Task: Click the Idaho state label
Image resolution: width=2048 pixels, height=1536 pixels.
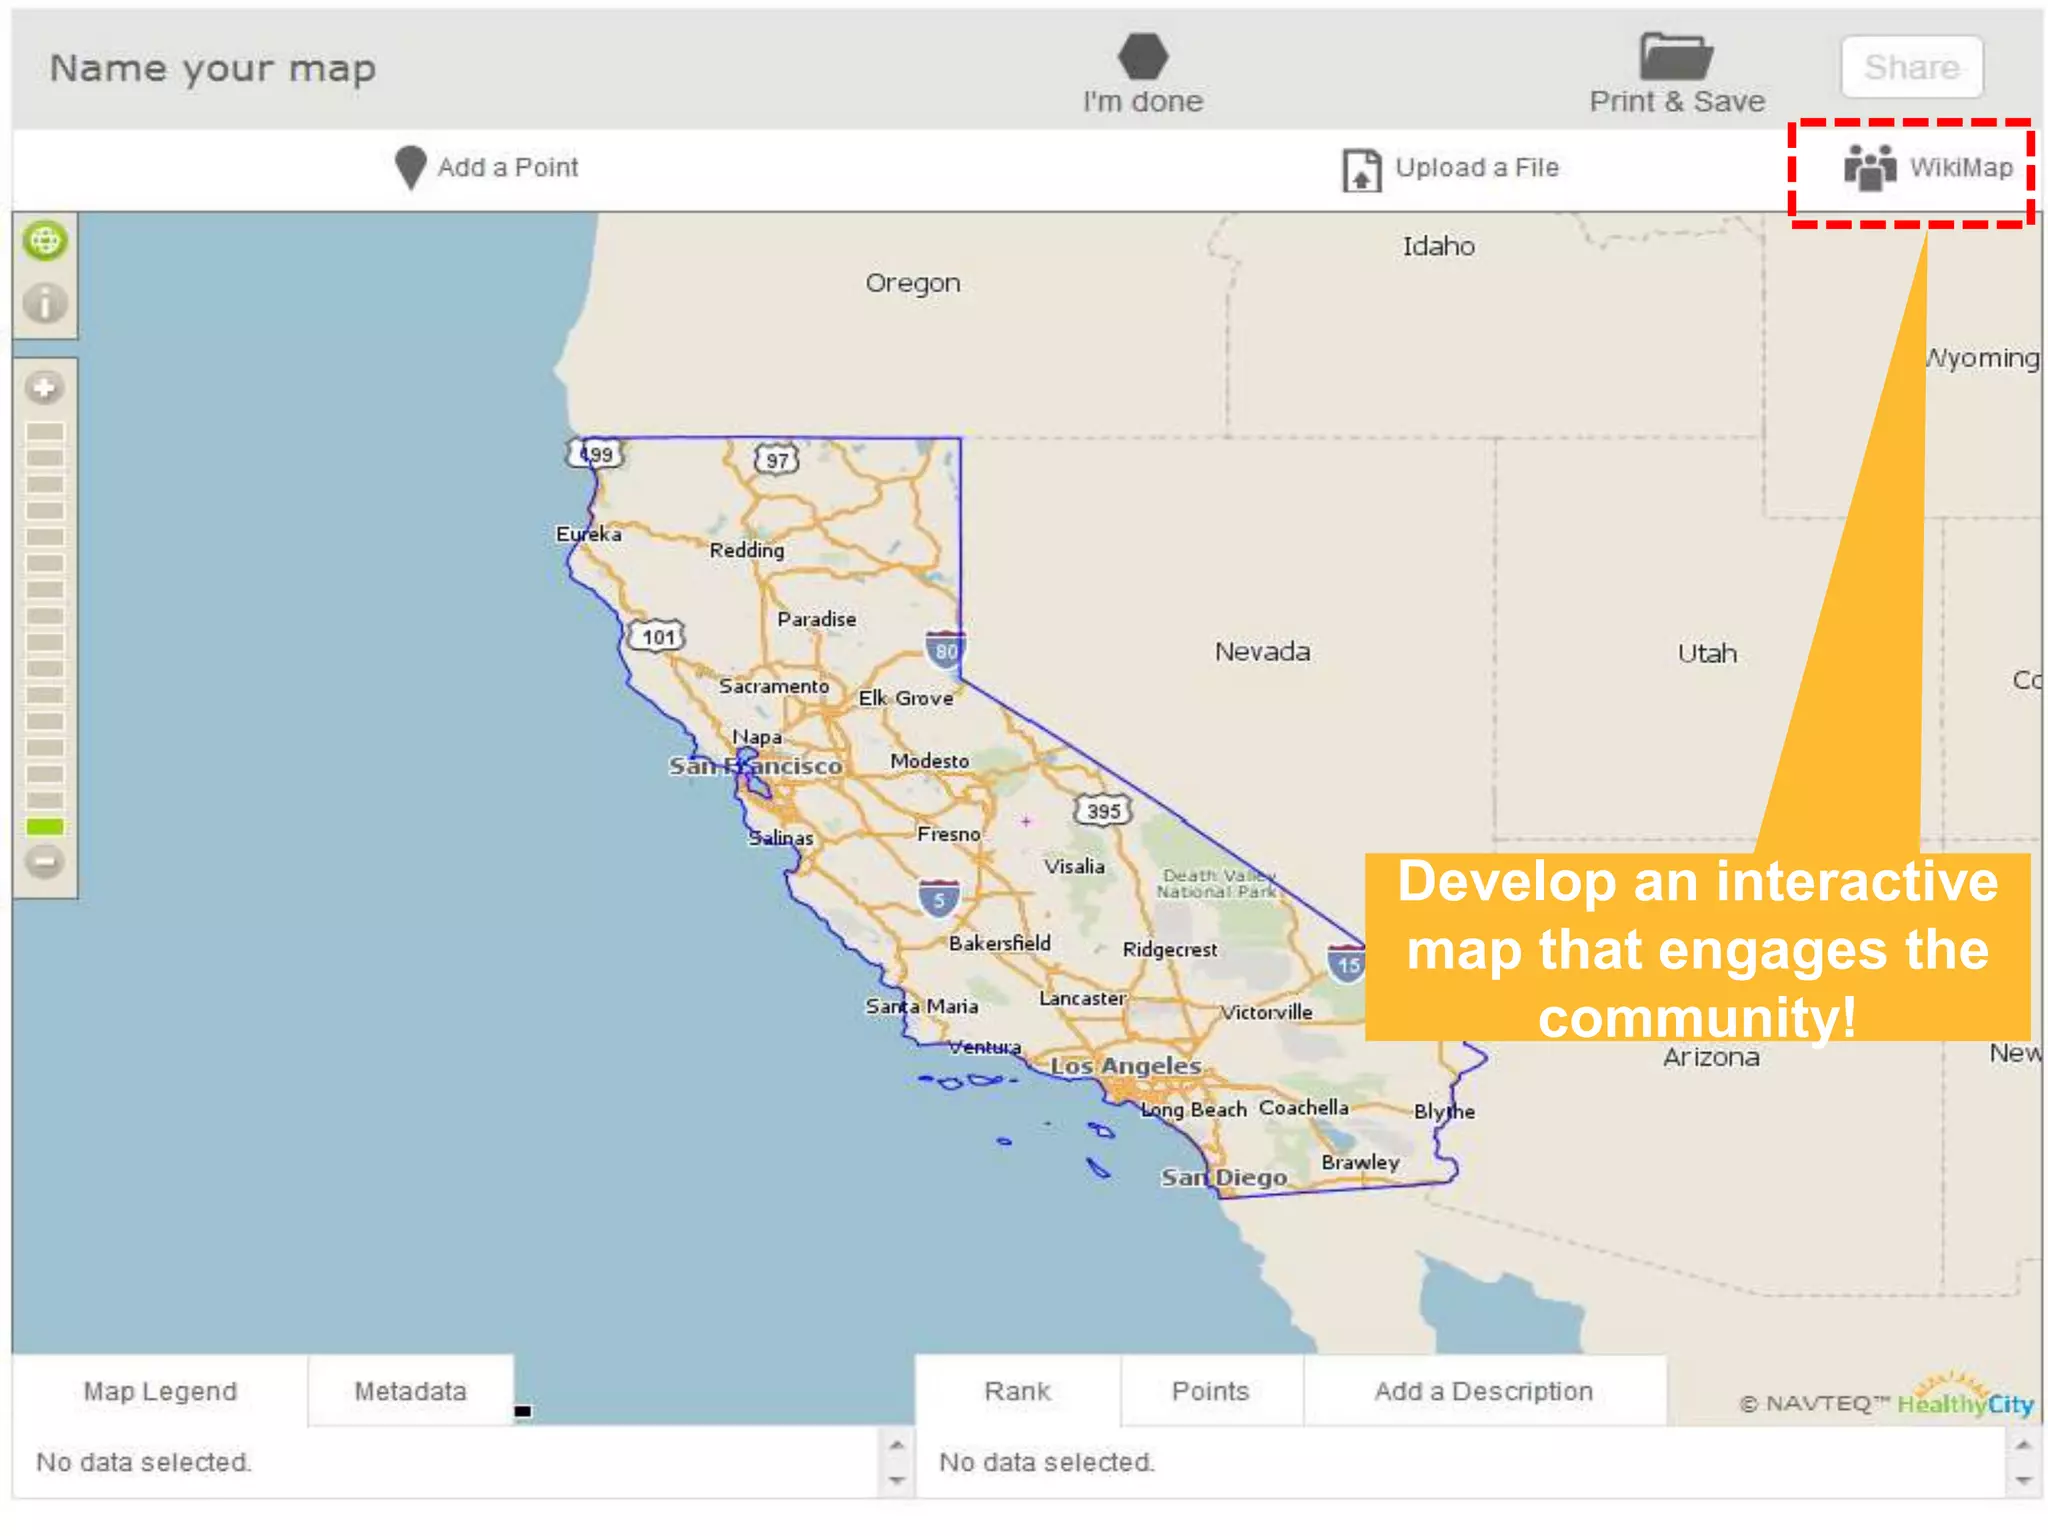Action: pos(1439,246)
